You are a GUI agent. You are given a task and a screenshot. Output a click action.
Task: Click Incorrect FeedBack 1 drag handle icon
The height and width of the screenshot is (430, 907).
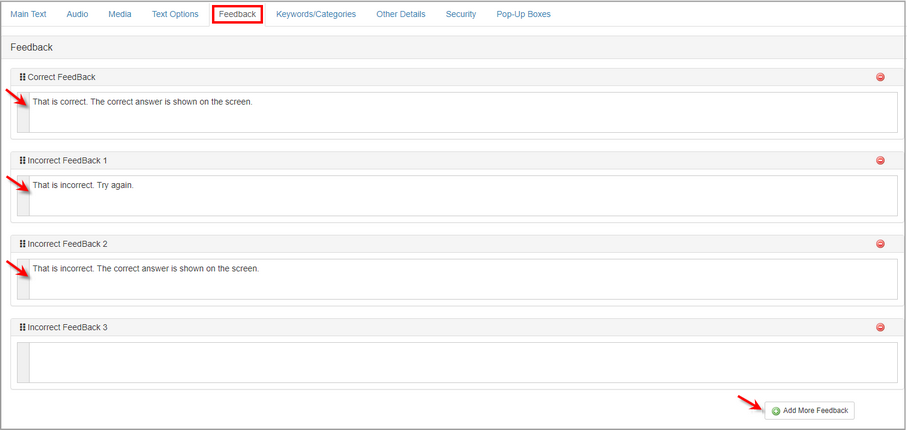22,160
